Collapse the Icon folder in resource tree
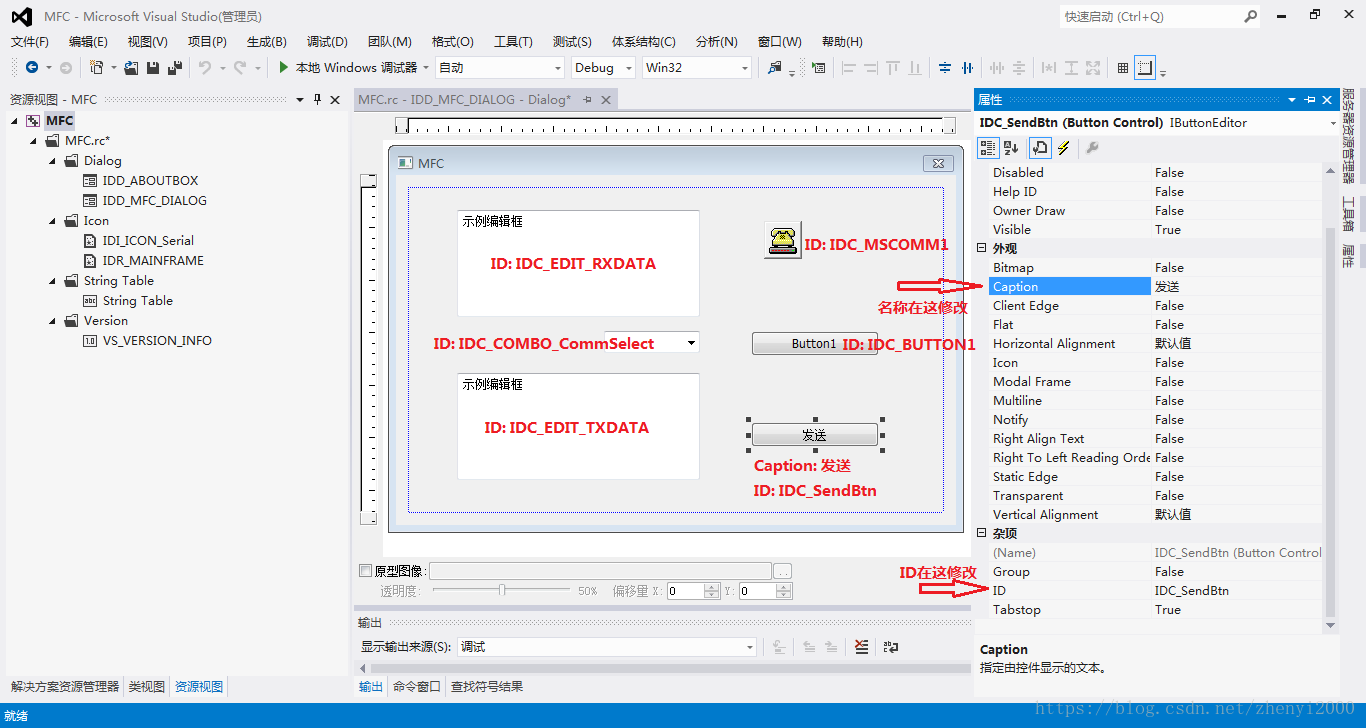1366x728 pixels. coord(53,221)
